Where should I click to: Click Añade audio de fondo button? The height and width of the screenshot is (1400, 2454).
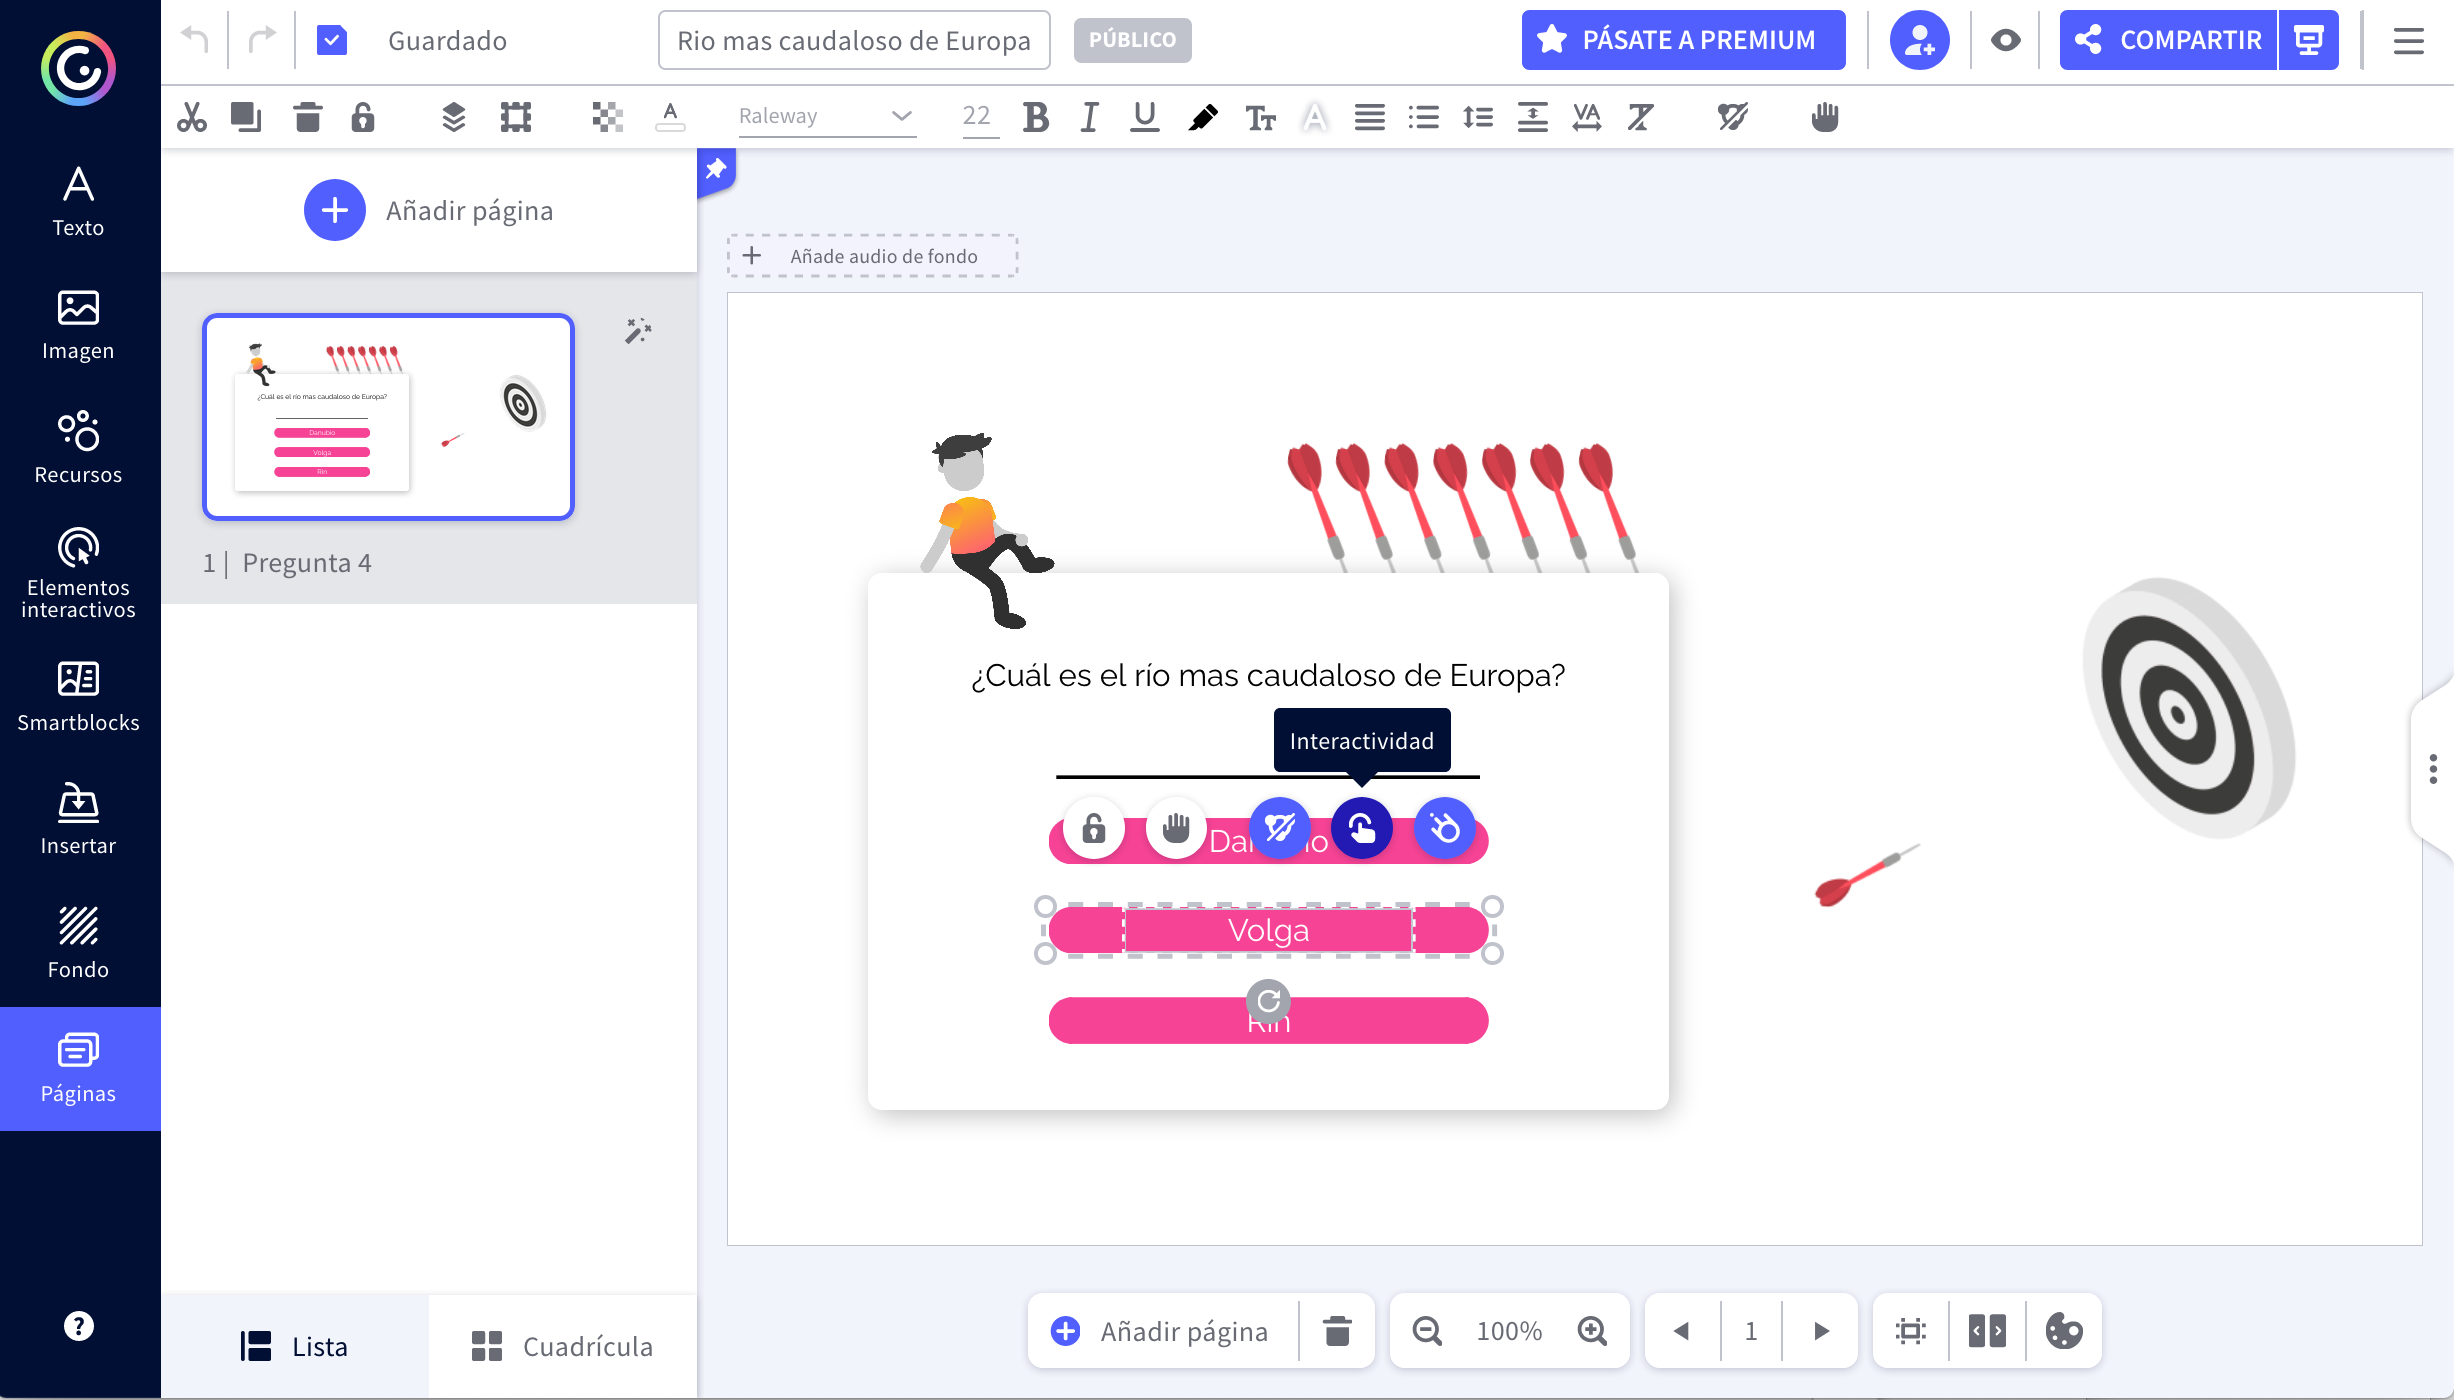click(872, 256)
